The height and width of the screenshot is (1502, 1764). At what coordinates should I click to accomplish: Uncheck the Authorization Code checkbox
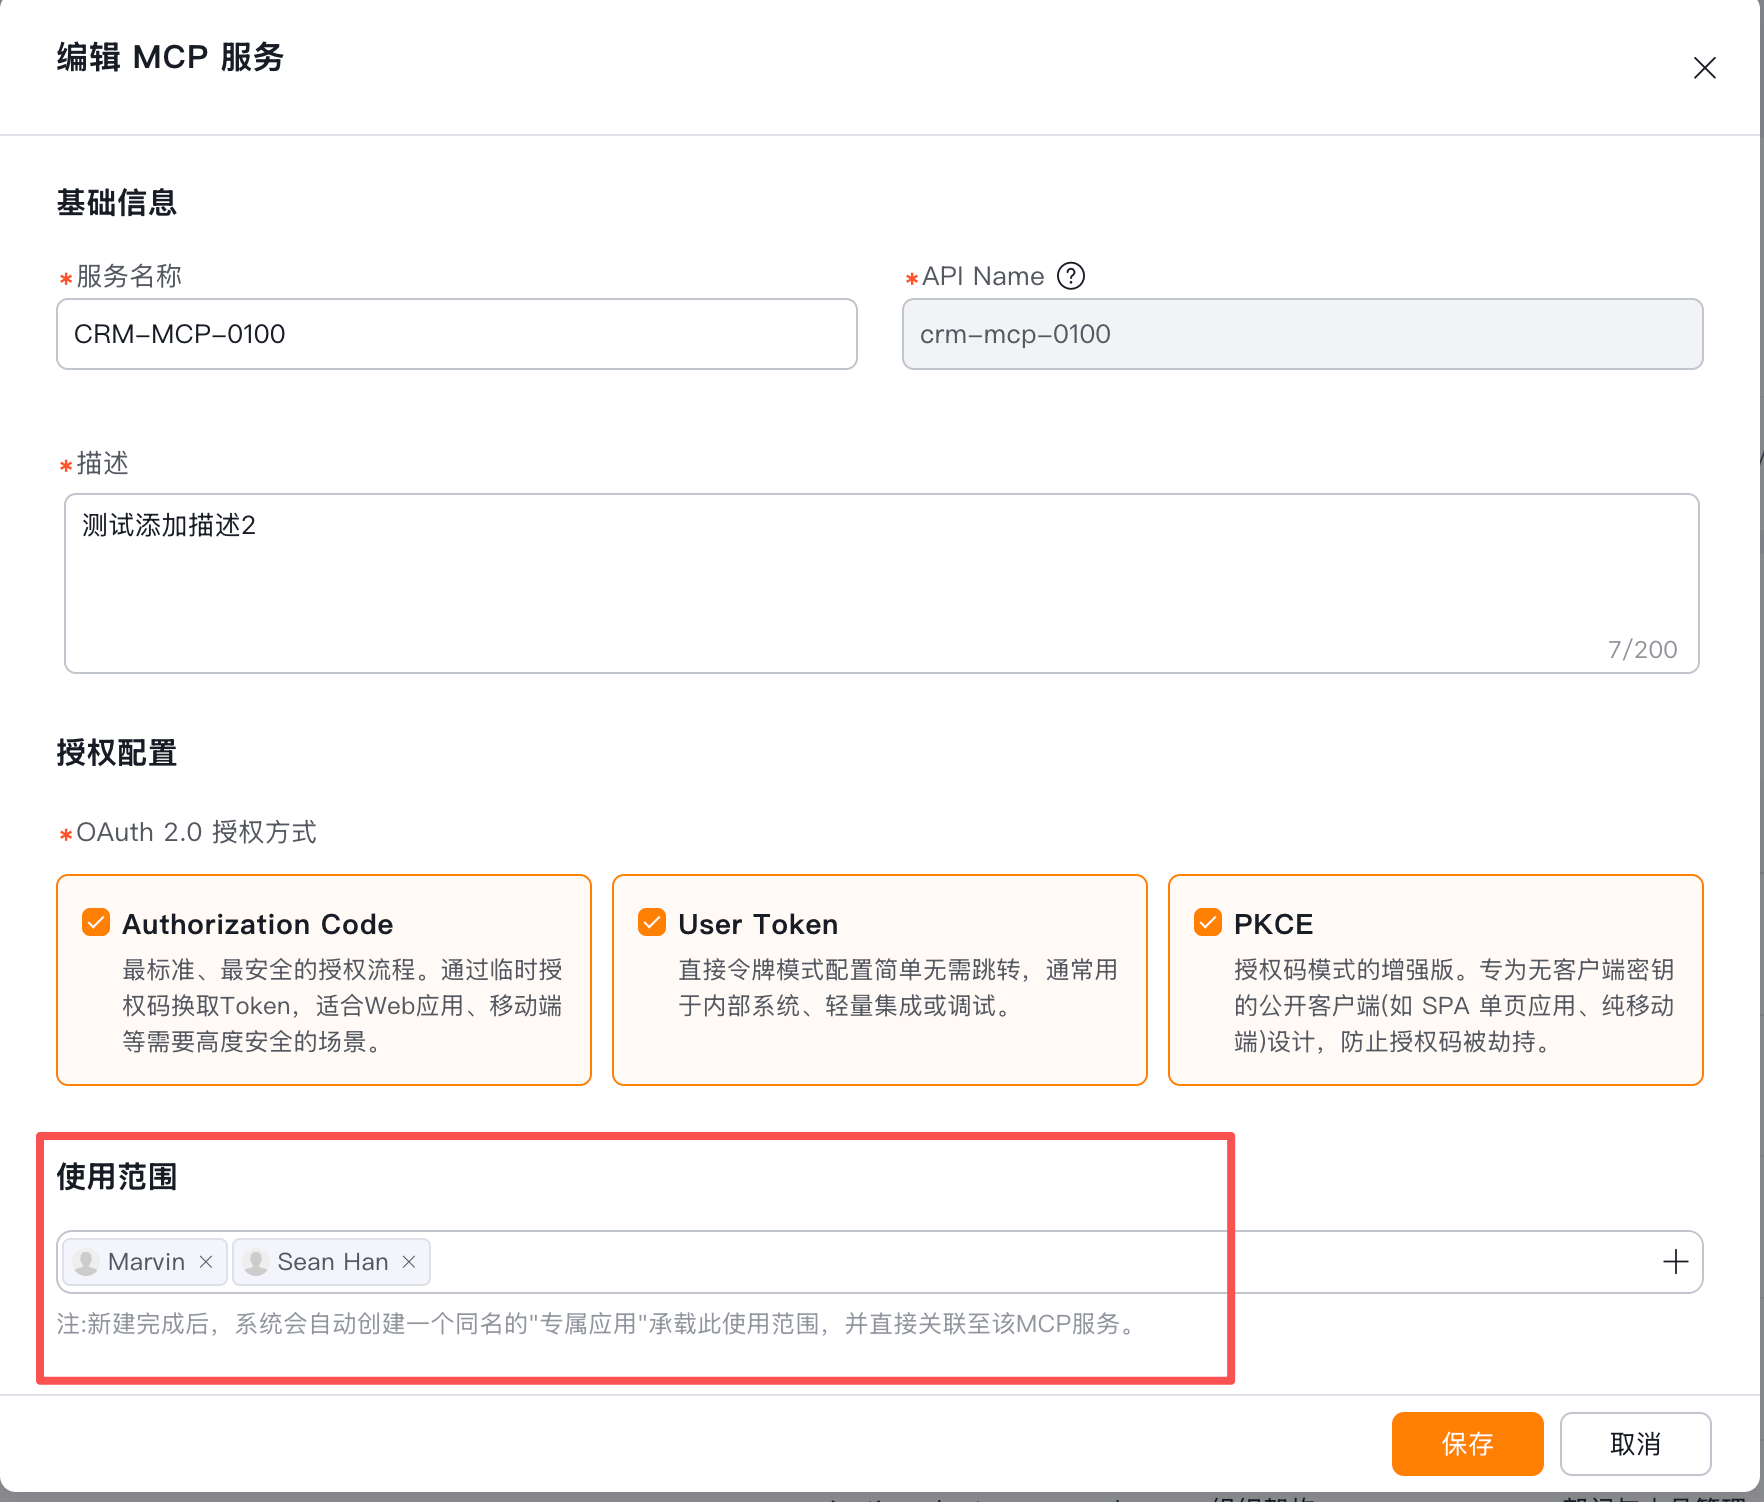96,922
